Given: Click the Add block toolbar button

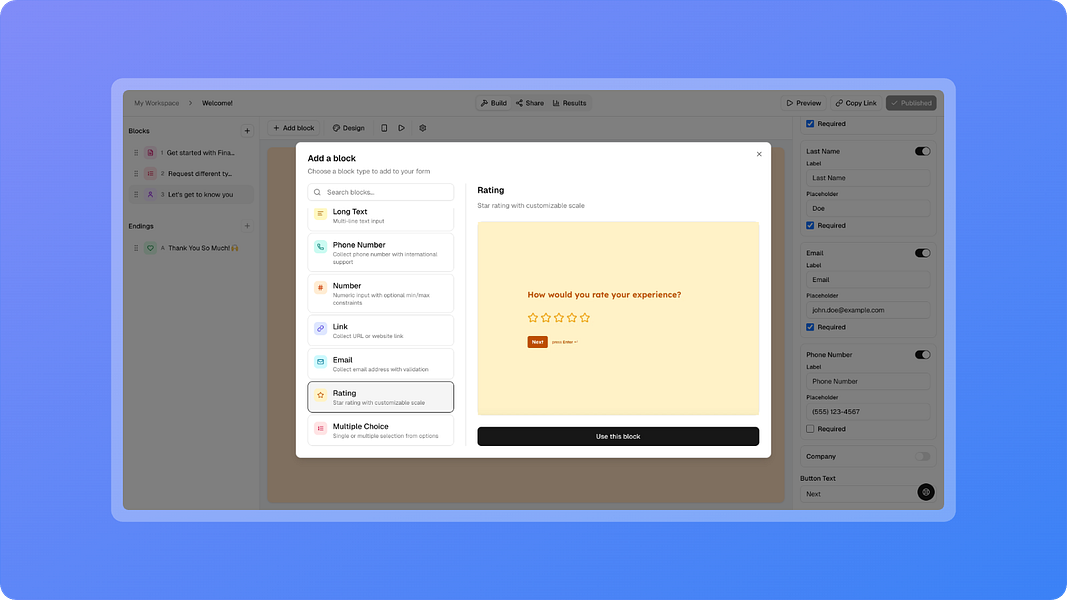Looking at the screenshot, I should pyautogui.click(x=293, y=128).
